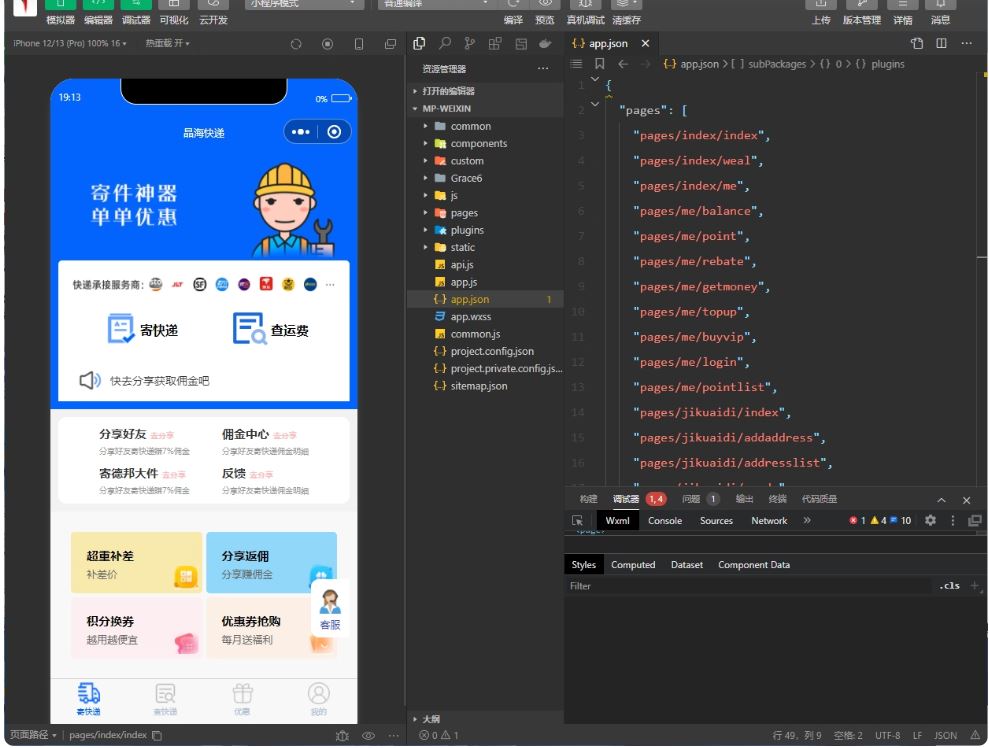Click the 客服 customer service floating icon

click(x=329, y=609)
